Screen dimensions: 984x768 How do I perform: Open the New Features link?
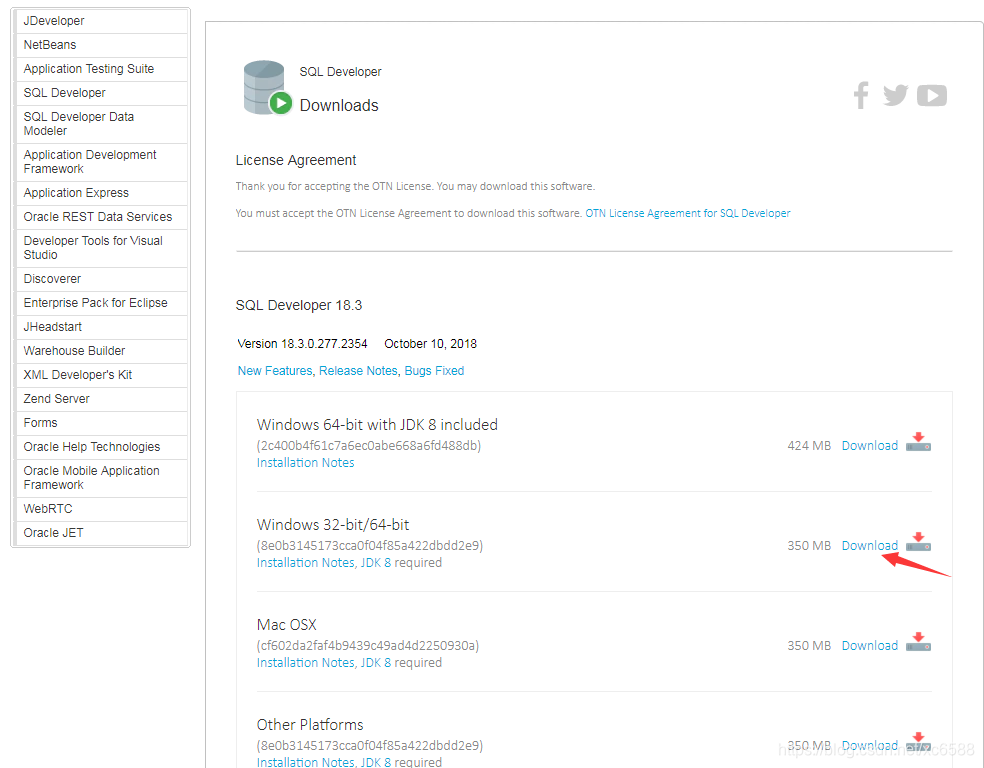pos(275,371)
